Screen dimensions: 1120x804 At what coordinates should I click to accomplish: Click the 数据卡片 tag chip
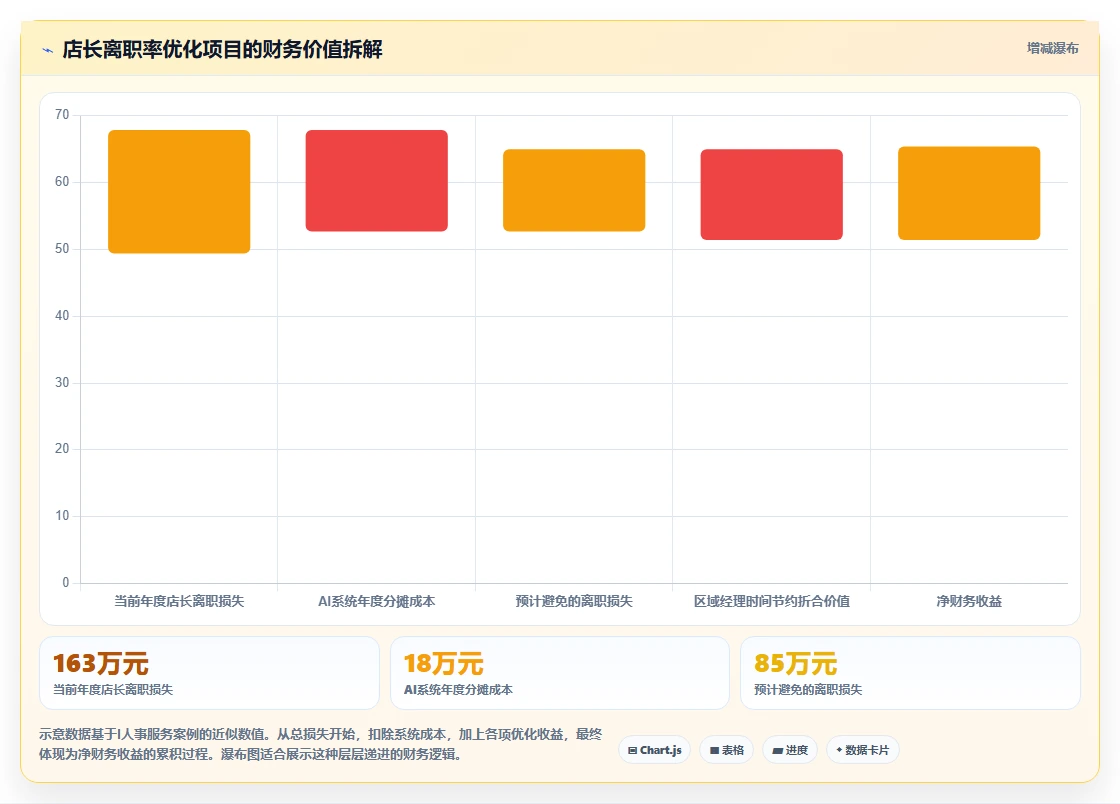click(x=863, y=750)
